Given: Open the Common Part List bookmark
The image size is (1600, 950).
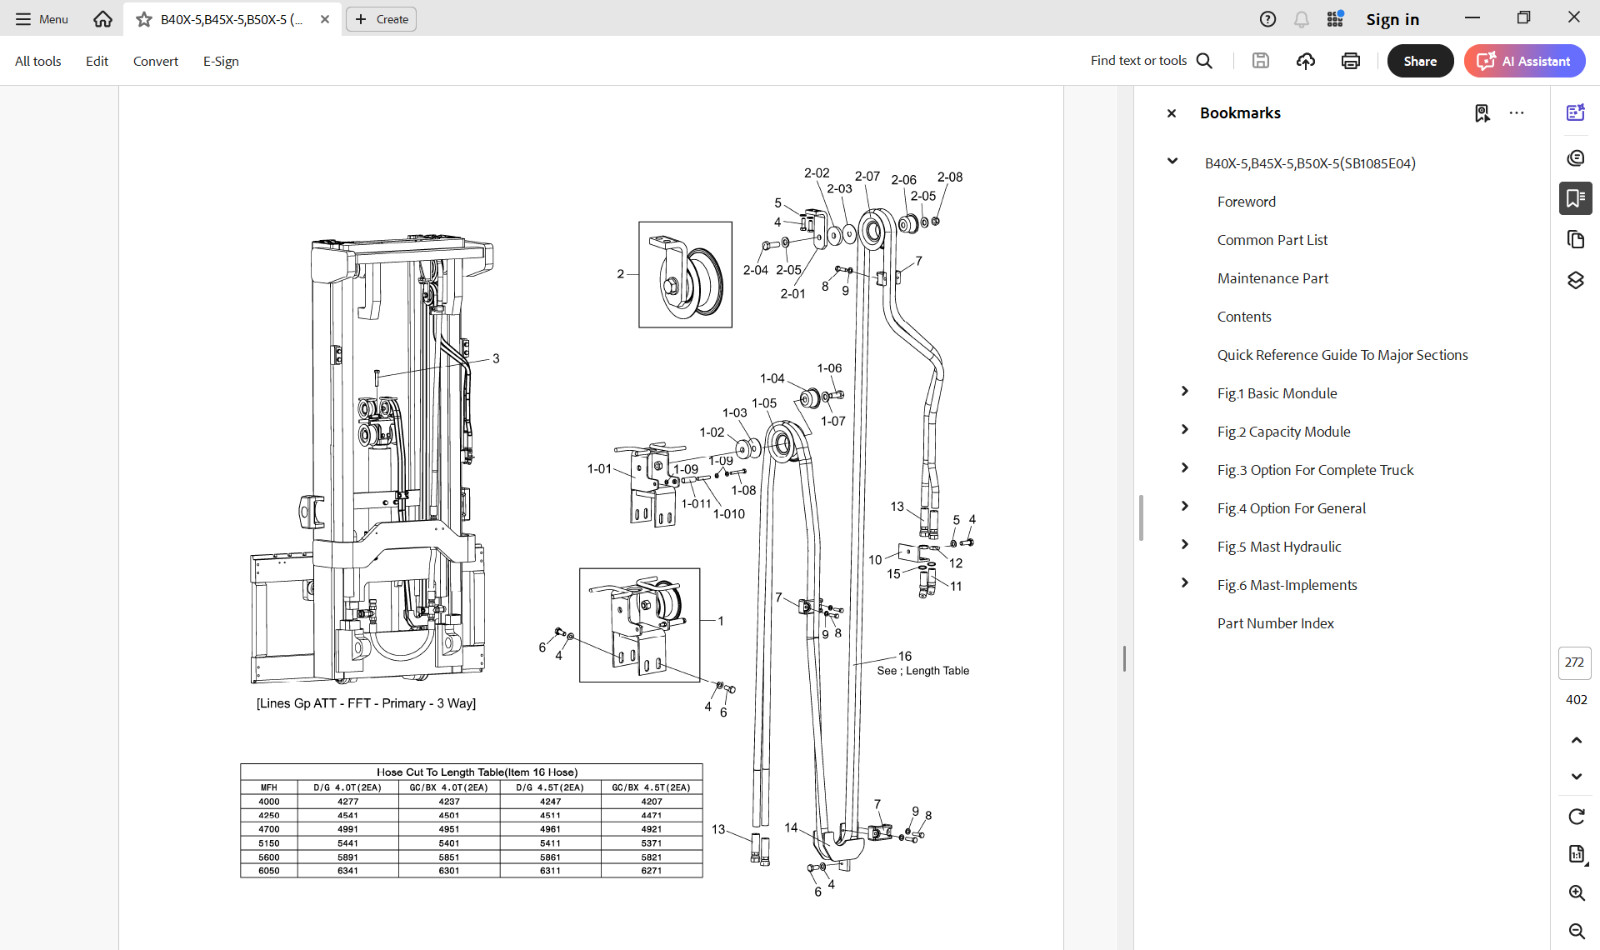Looking at the screenshot, I should pos(1272,240).
